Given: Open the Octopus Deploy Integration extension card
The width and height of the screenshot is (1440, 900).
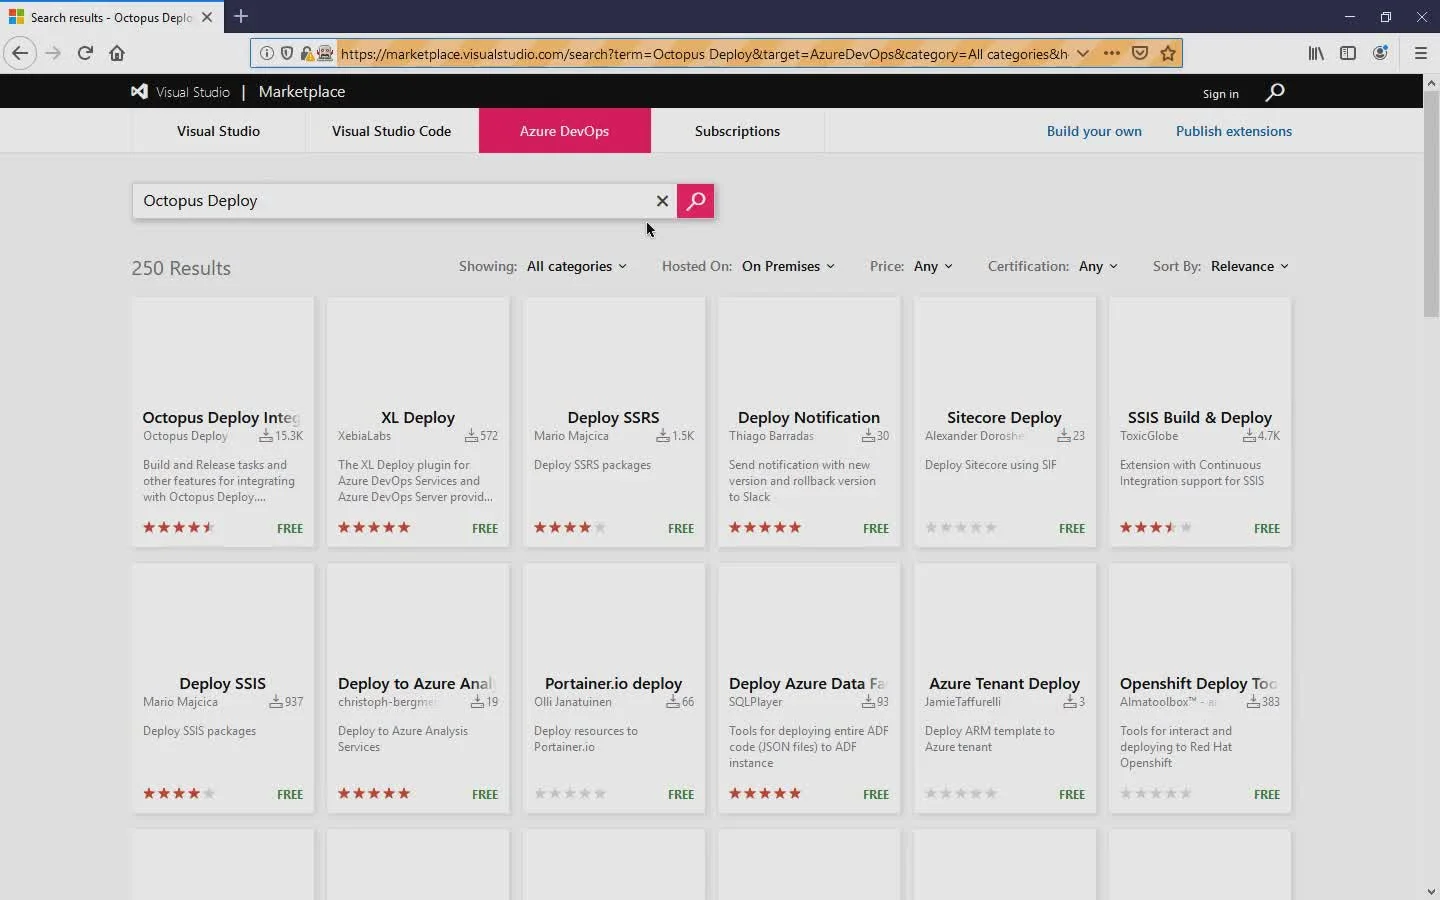Looking at the screenshot, I should pos(222,422).
